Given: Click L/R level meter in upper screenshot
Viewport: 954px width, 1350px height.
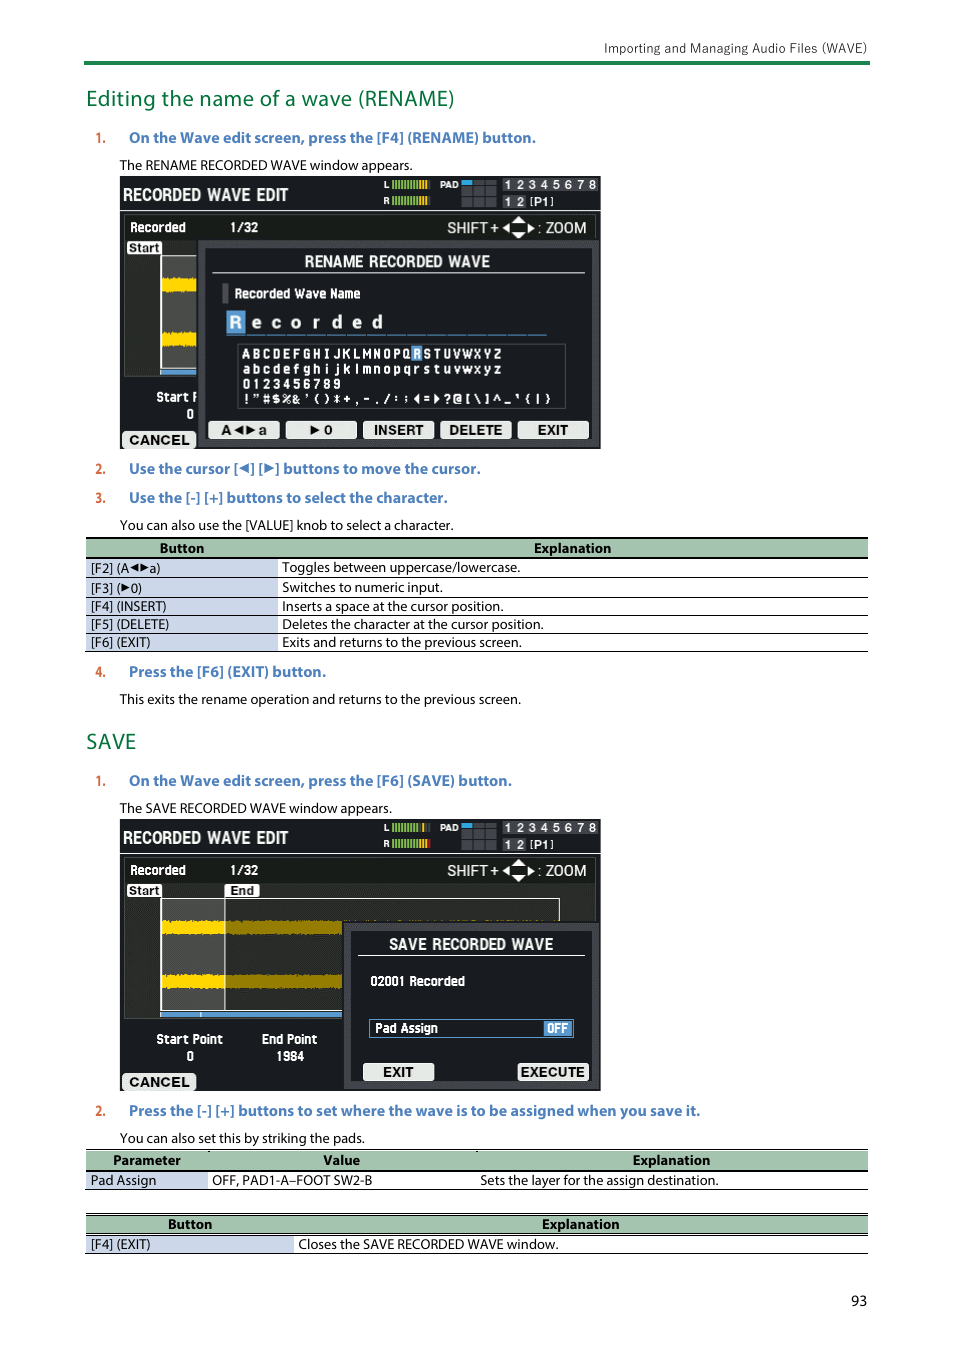Looking at the screenshot, I should (x=407, y=193).
